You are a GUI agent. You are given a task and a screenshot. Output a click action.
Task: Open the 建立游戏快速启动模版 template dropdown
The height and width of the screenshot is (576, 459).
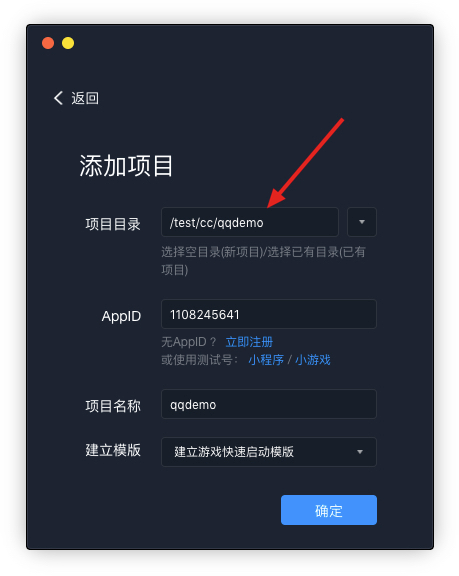click(x=269, y=452)
